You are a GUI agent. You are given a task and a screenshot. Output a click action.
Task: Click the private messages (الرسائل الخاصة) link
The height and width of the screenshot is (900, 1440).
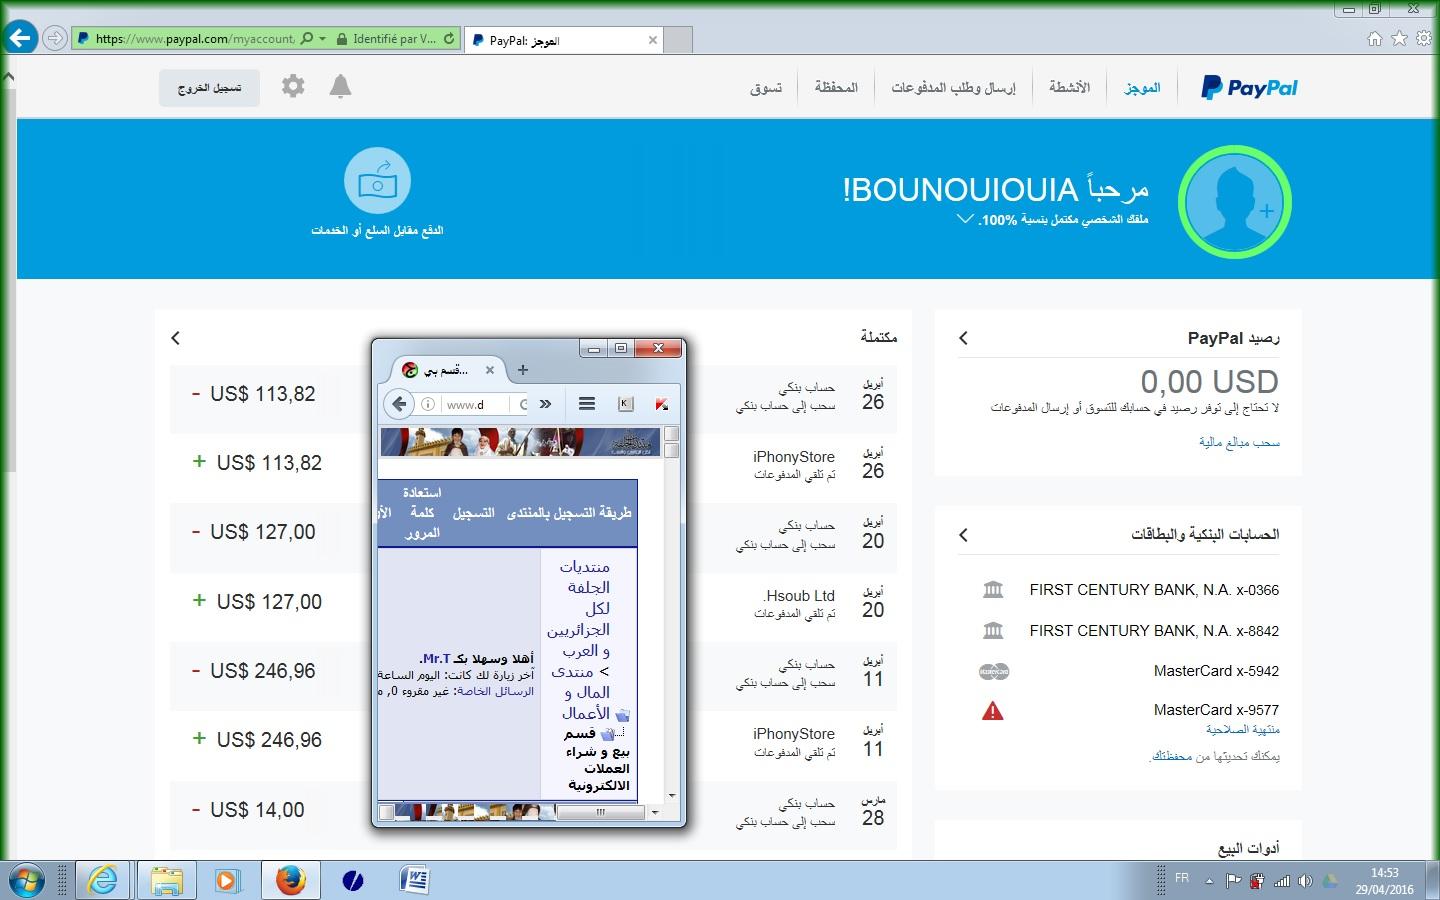click(496, 691)
